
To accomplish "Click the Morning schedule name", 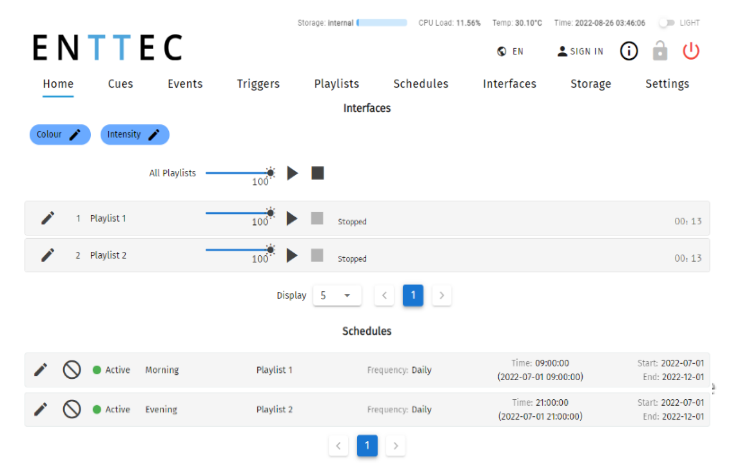I will click(x=162, y=370).
